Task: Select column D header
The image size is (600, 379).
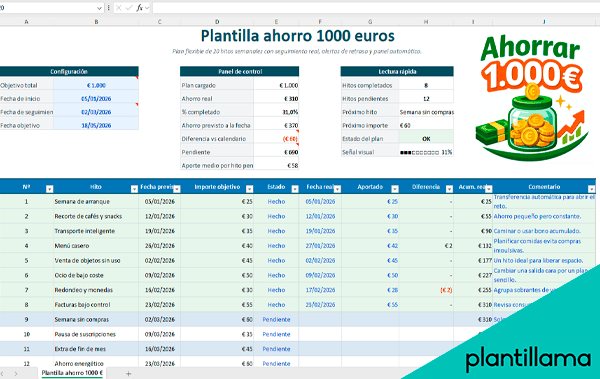Action: 217,22
